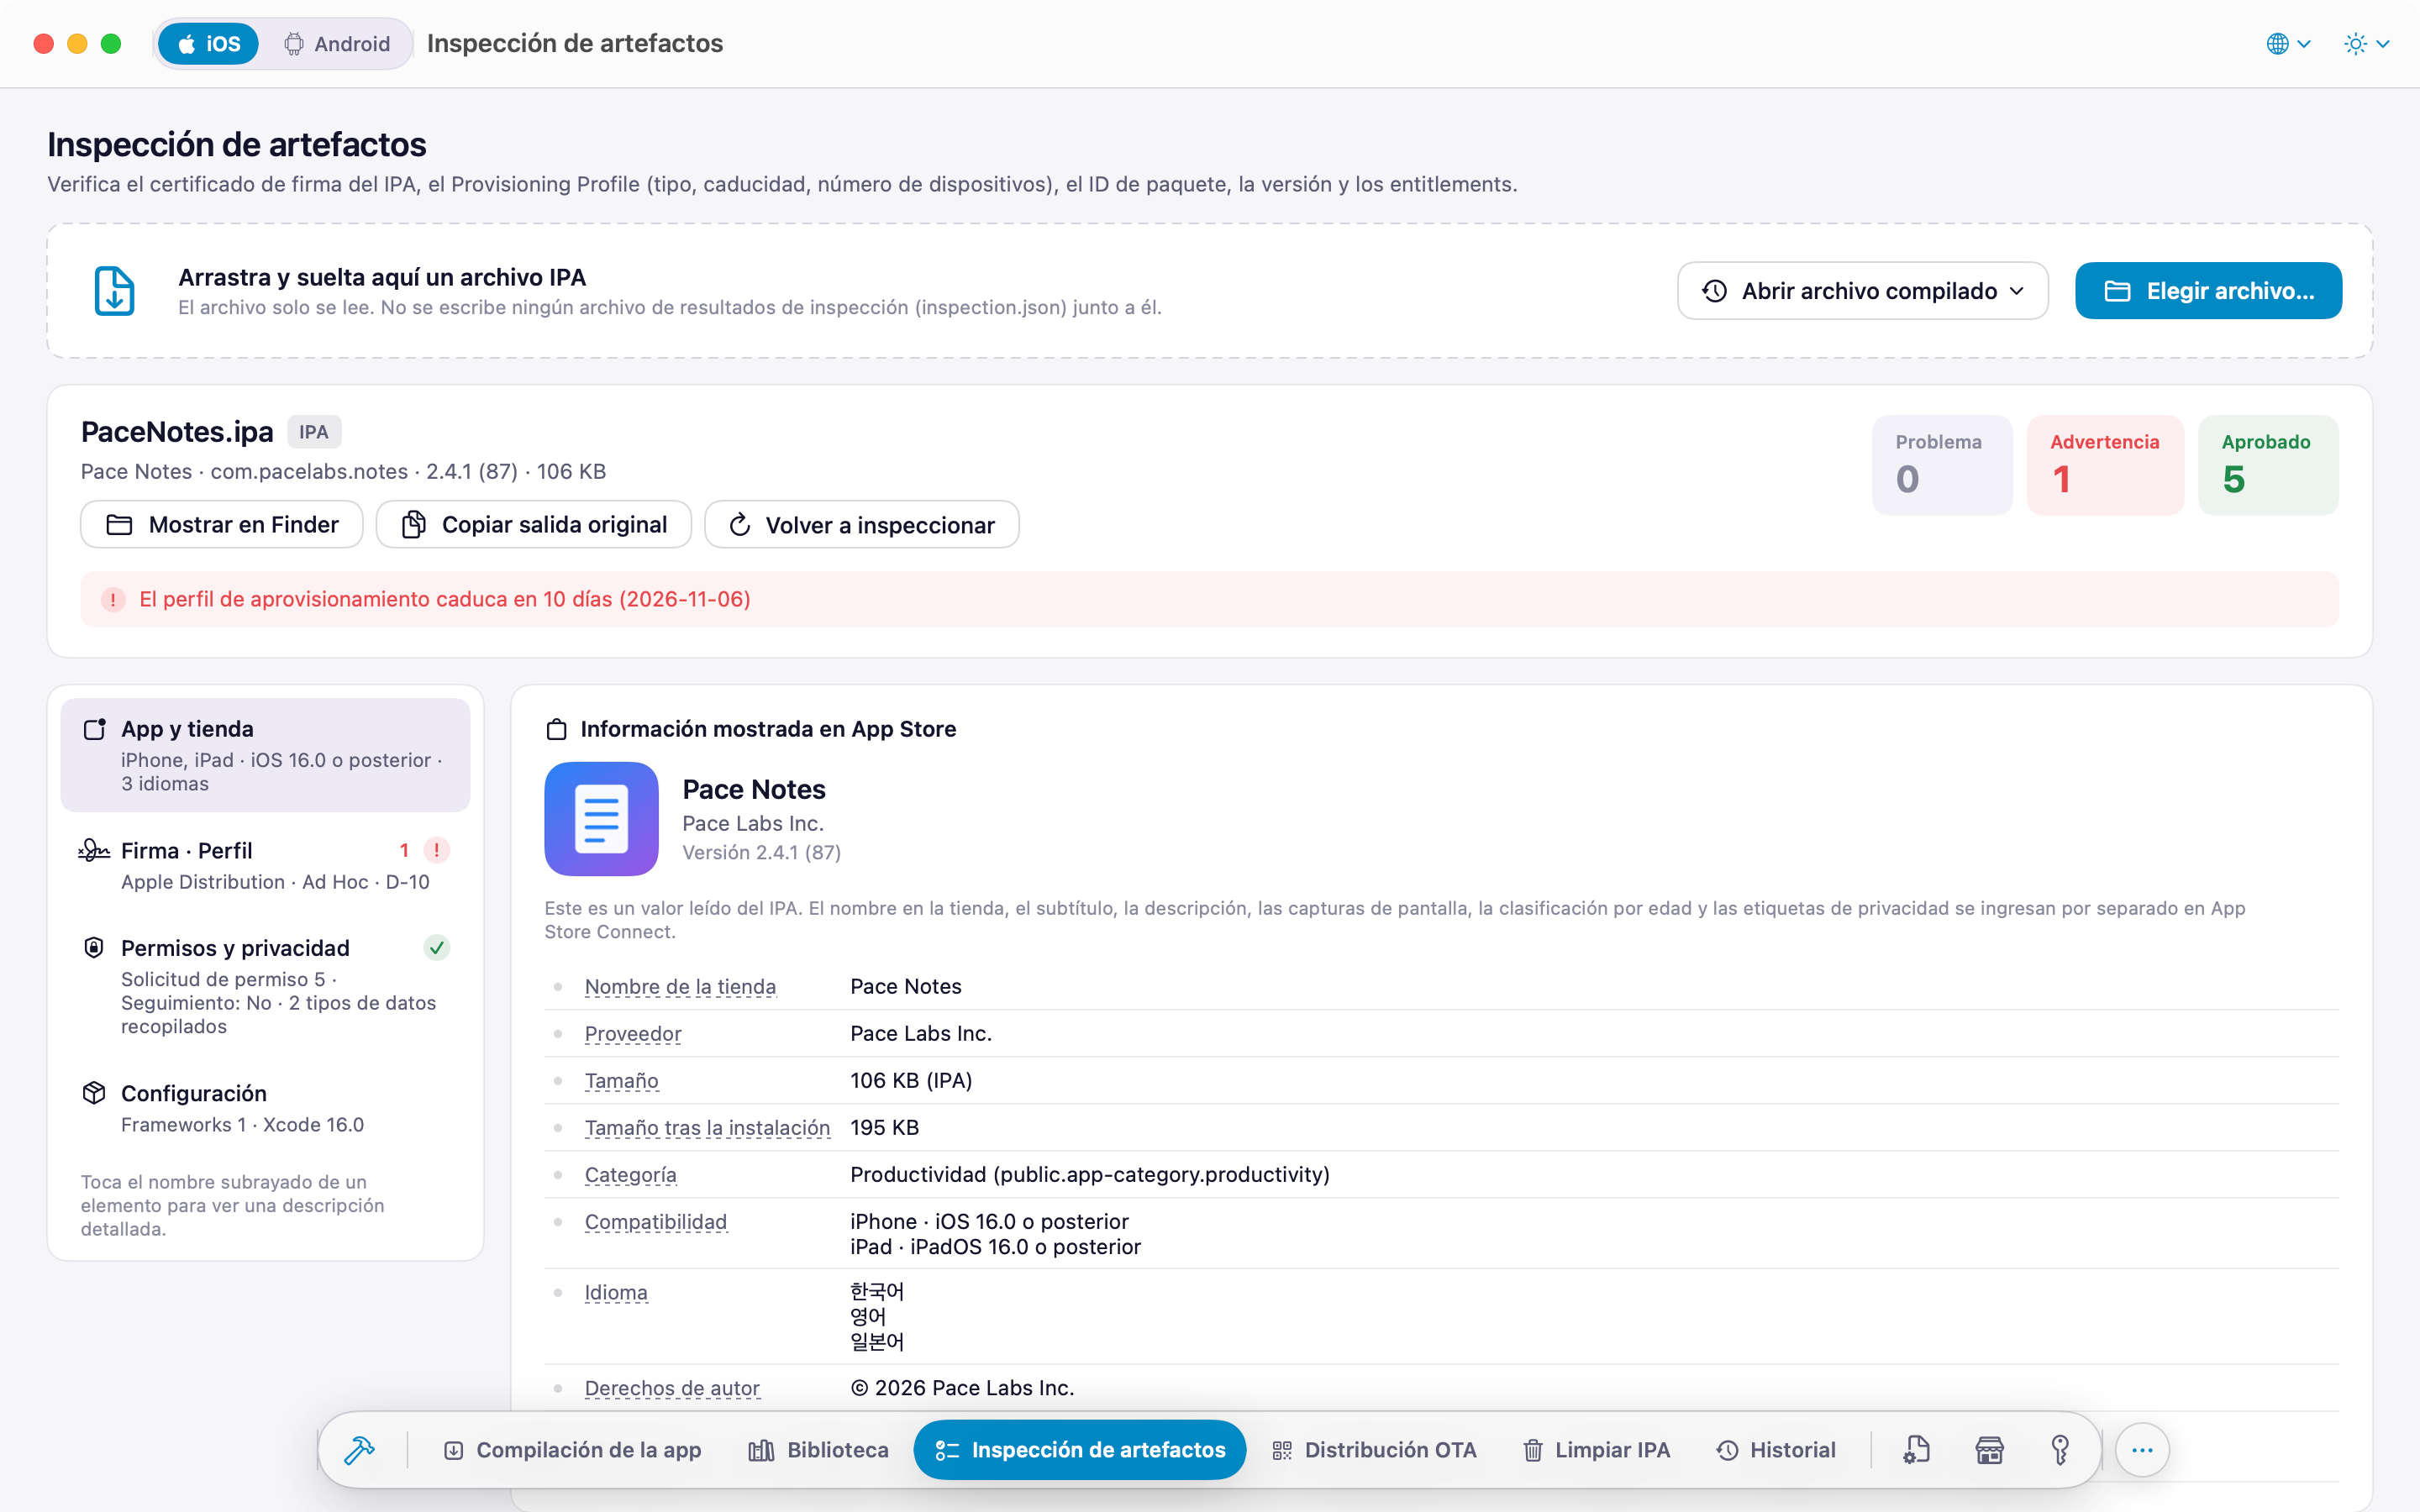2420x1512 pixels.
Task: Click Elegir archivo button
Action: click(2208, 291)
